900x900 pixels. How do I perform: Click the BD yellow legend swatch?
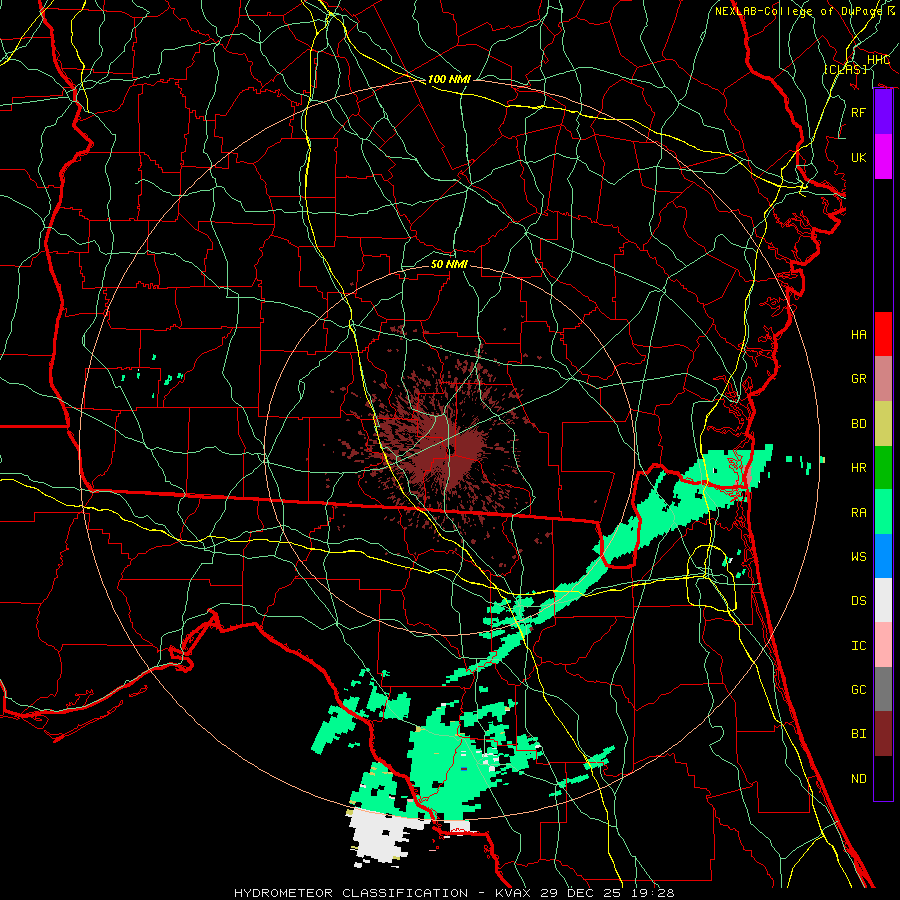[x=883, y=423]
